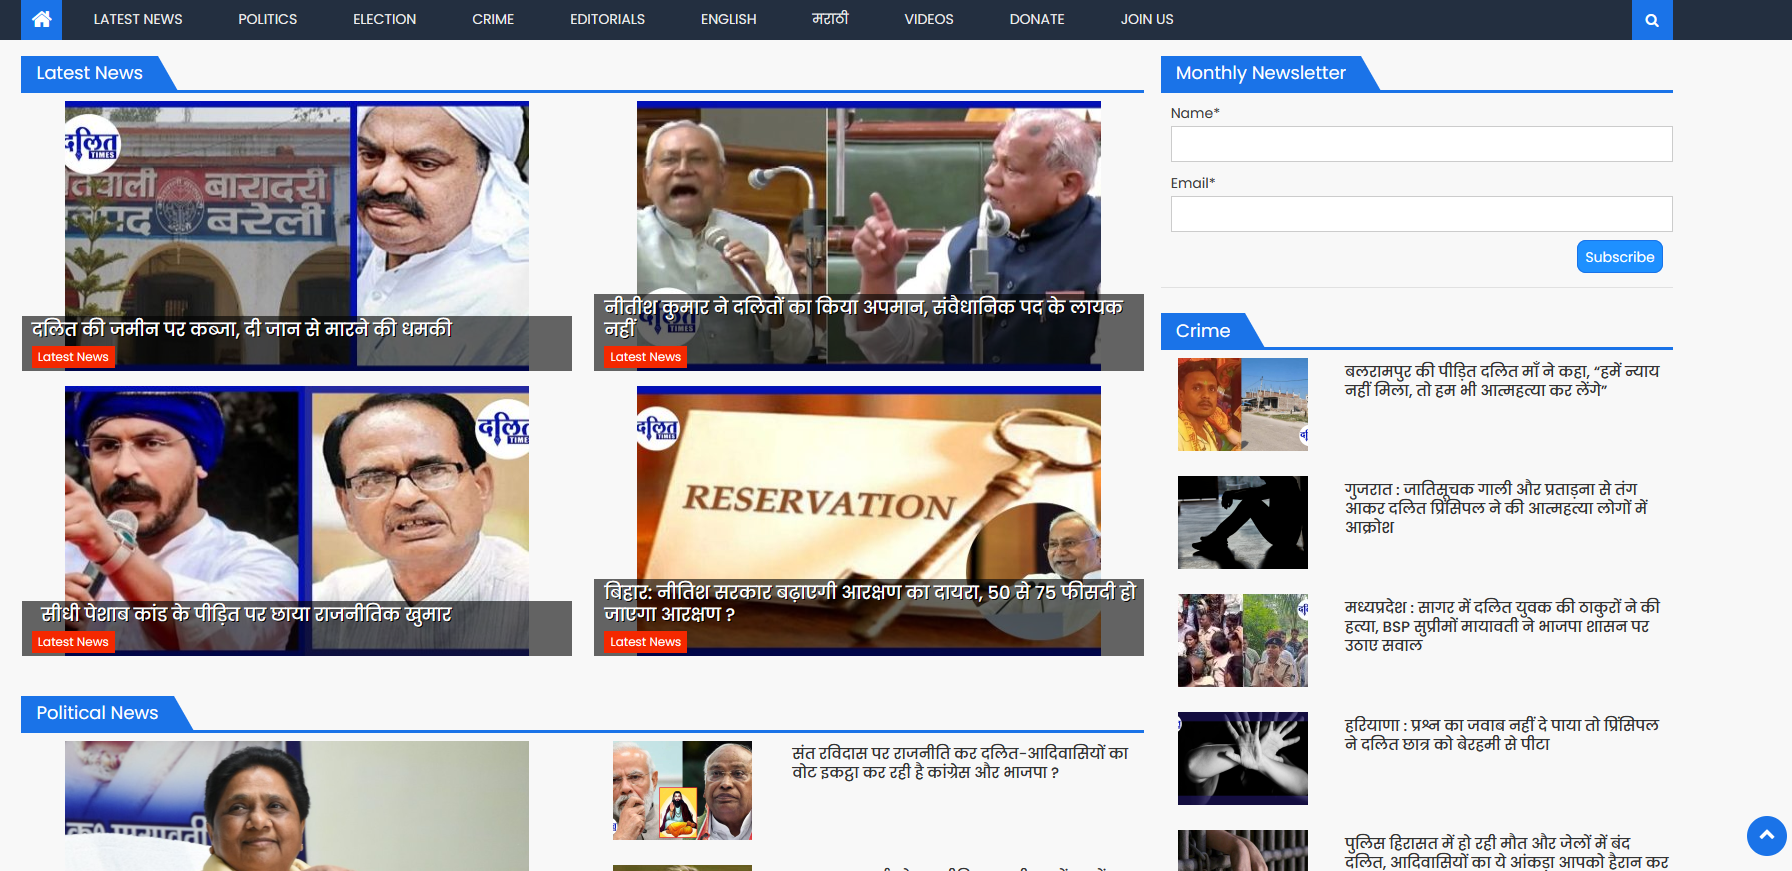The height and width of the screenshot is (871, 1792).
Task: Open Gujarat Dalit principal suicide headline
Action: (x=1496, y=508)
